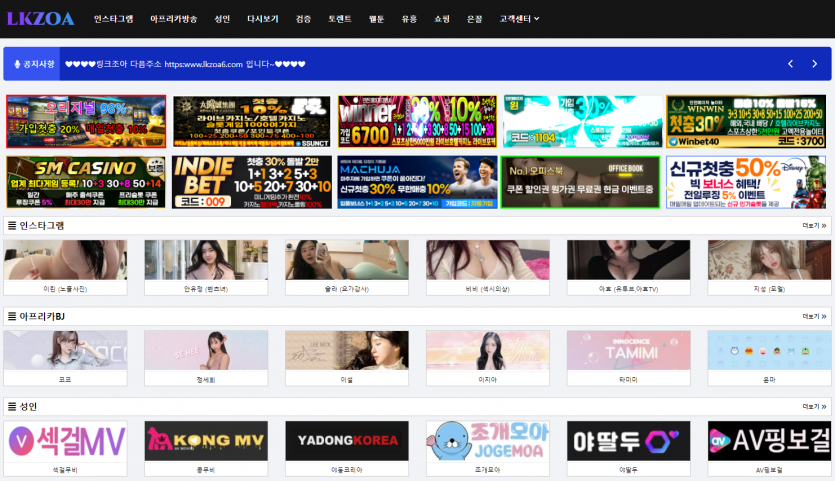Open the 율라 (요가강사) card caption
835x481 pixels.
coord(347,289)
